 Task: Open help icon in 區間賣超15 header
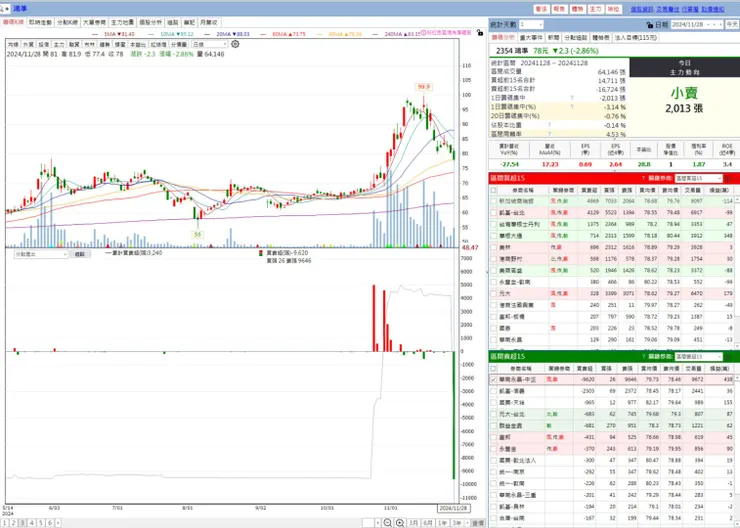point(643,356)
